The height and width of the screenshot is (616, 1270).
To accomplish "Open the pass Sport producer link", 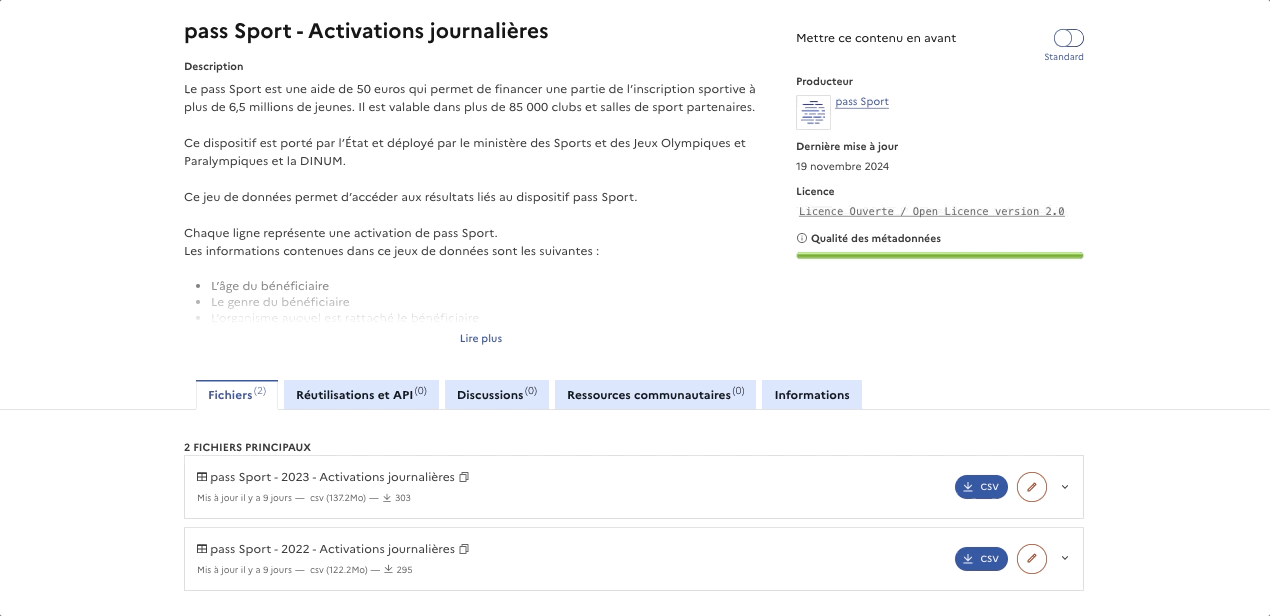I will 862,102.
